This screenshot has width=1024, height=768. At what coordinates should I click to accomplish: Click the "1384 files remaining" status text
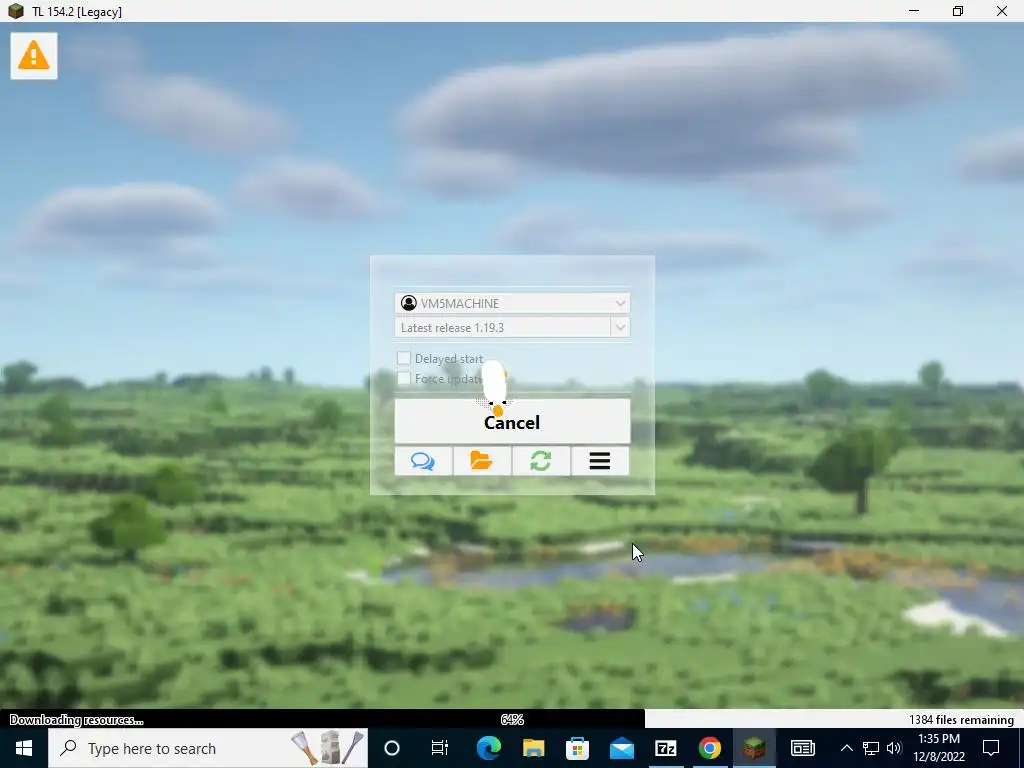(961, 720)
